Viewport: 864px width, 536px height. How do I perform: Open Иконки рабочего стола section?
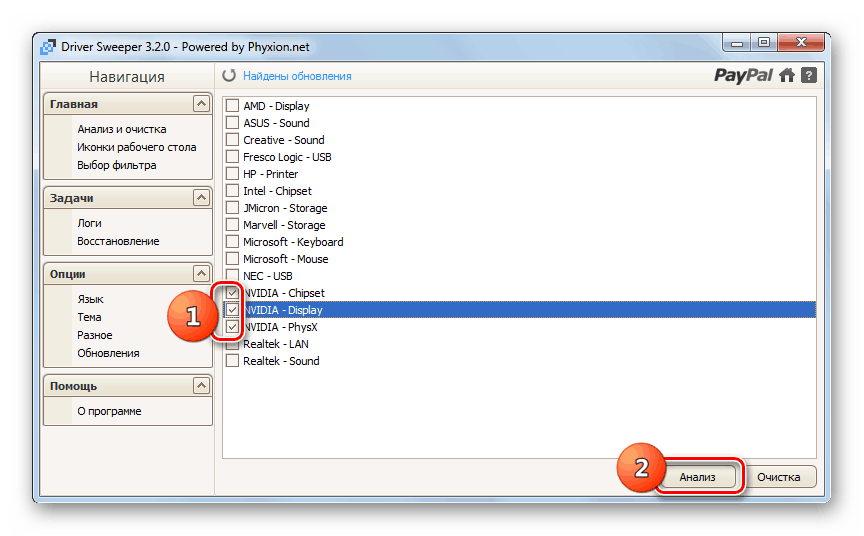137,147
